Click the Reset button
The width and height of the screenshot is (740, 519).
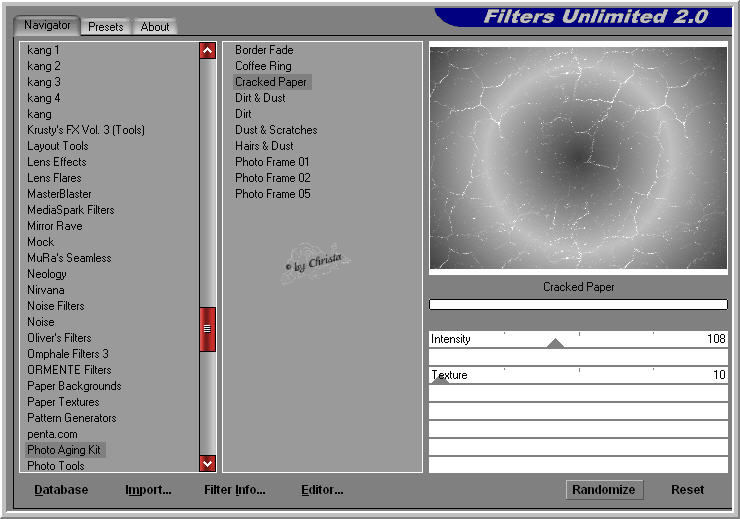[687, 490]
